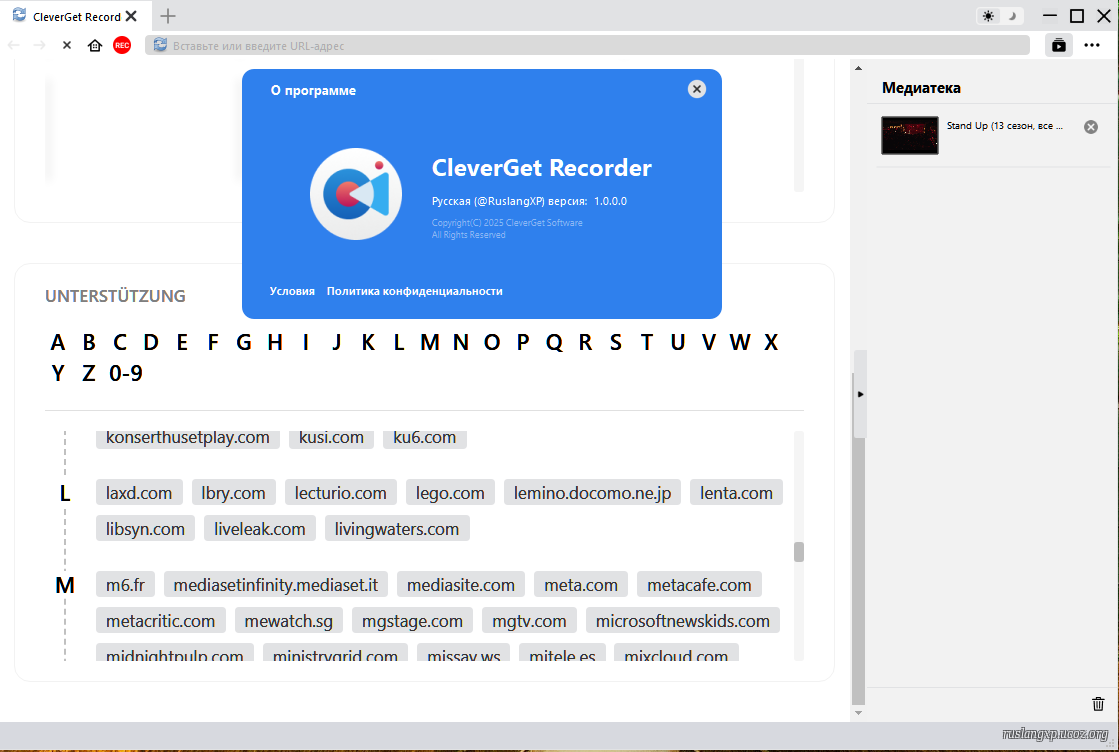Open the media library icon in toolbar
1119x752 pixels.
pyautogui.click(x=1058, y=45)
